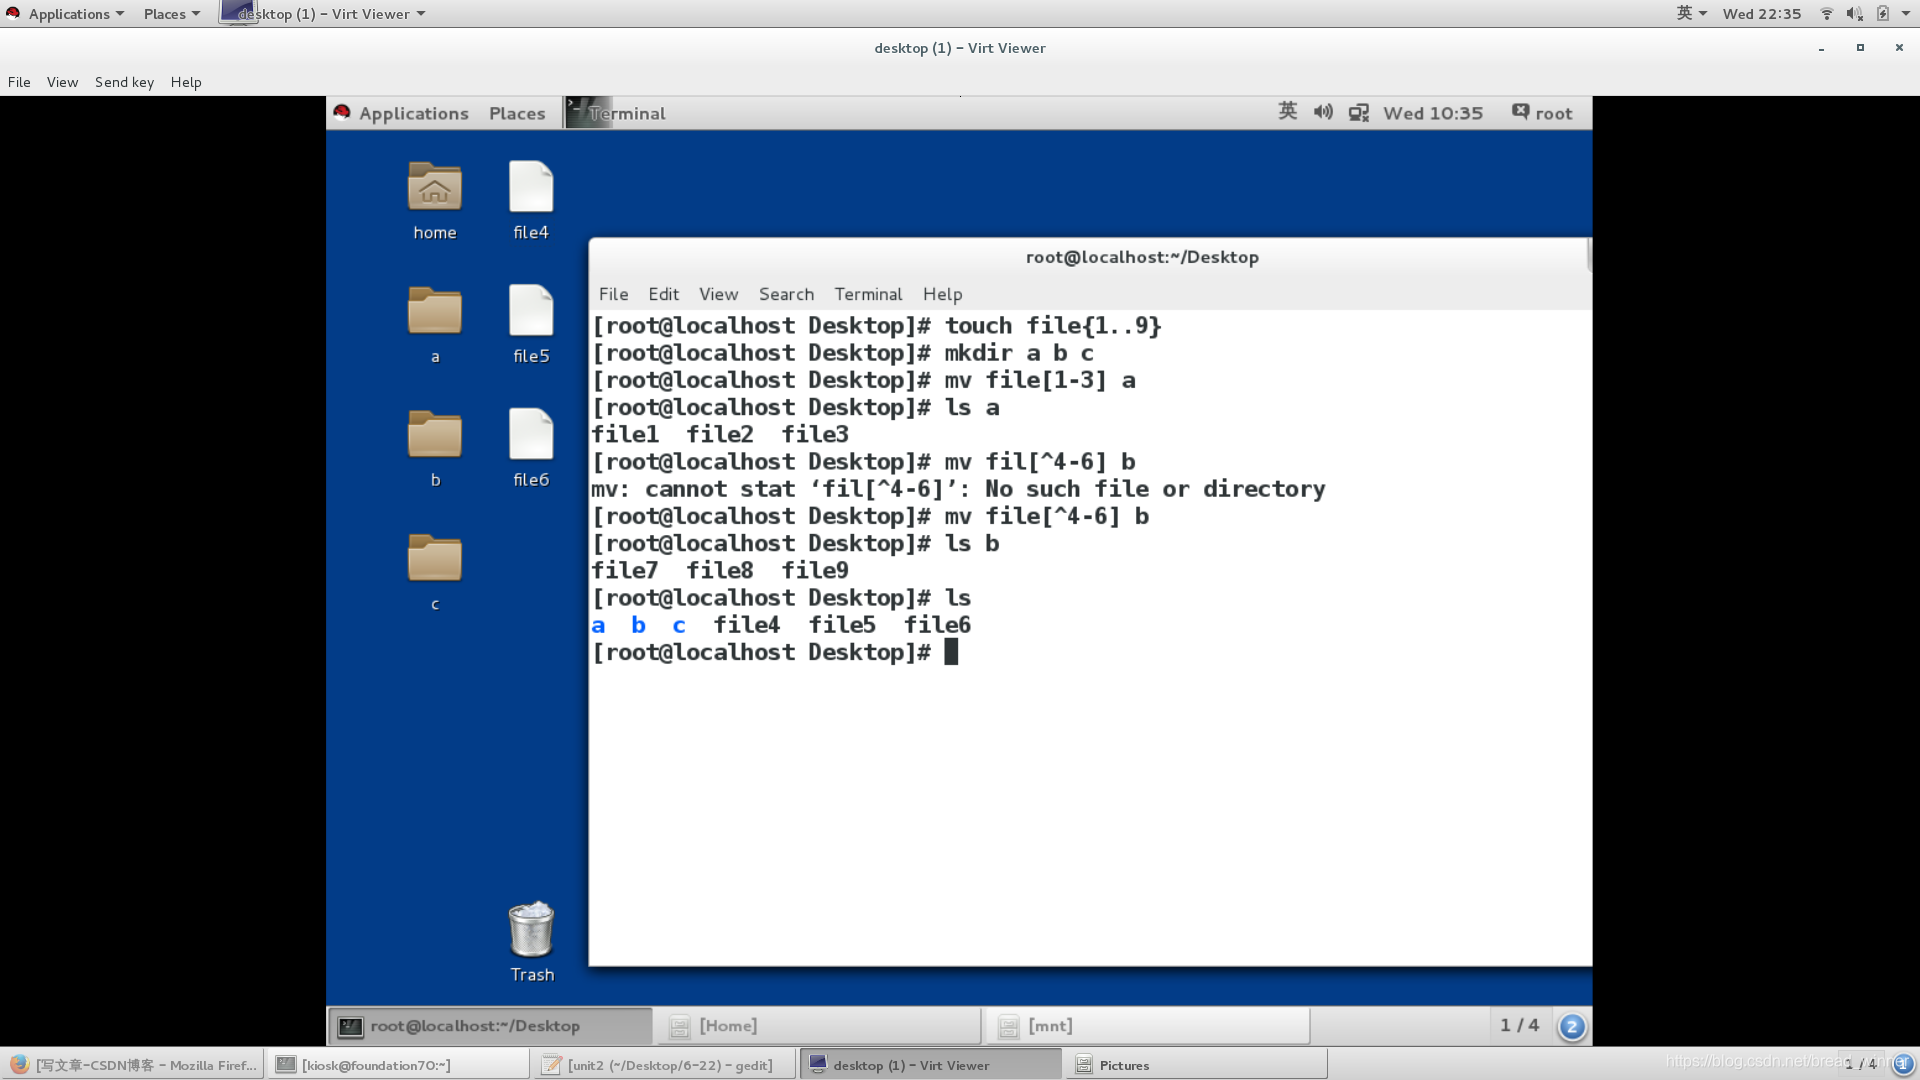Viewport: 1920px width, 1080px height.
Task: Click the guest workspace switcher circle icon
Action: coord(1571,1026)
